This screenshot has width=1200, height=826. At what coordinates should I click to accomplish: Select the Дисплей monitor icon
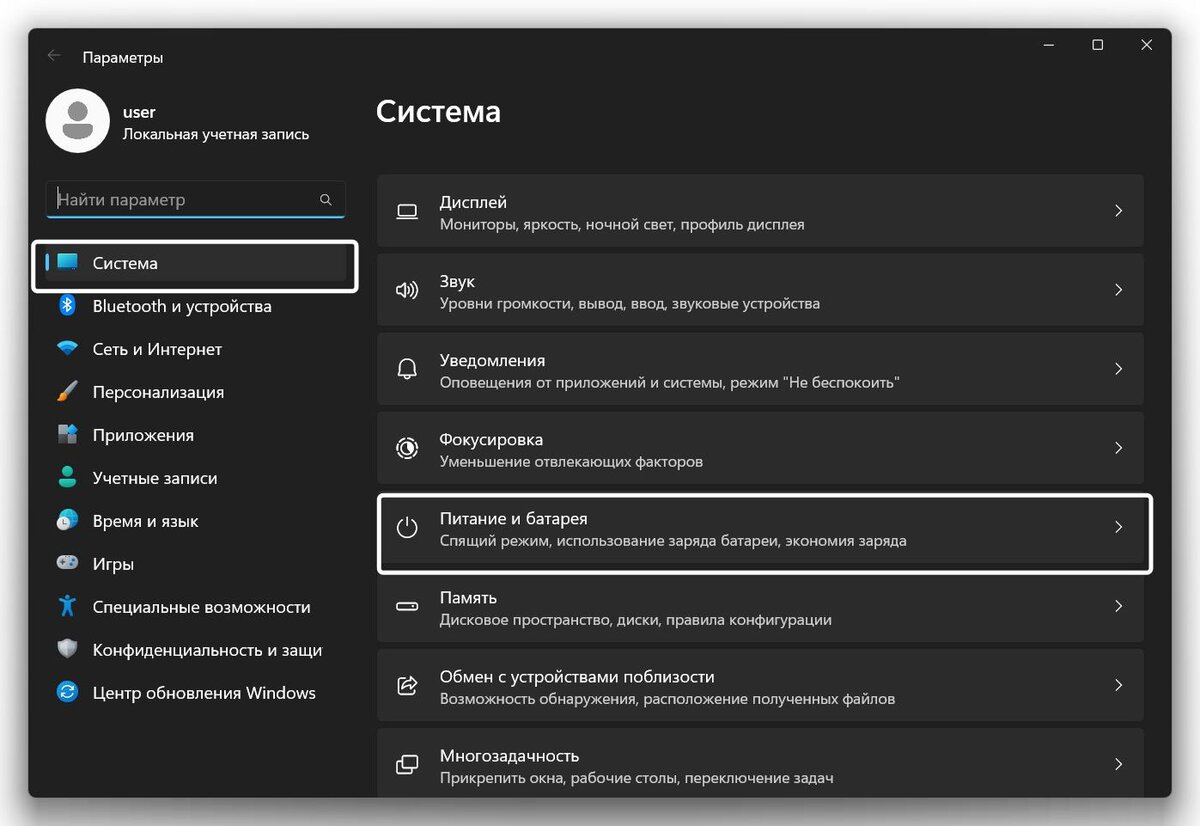point(406,211)
